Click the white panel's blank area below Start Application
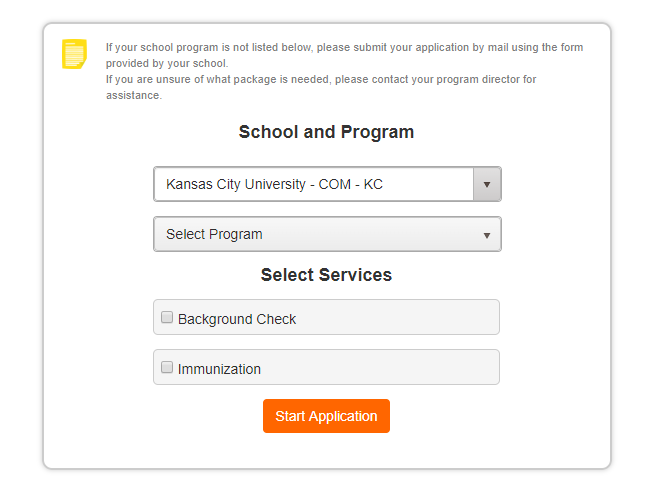 click(x=326, y=451)
